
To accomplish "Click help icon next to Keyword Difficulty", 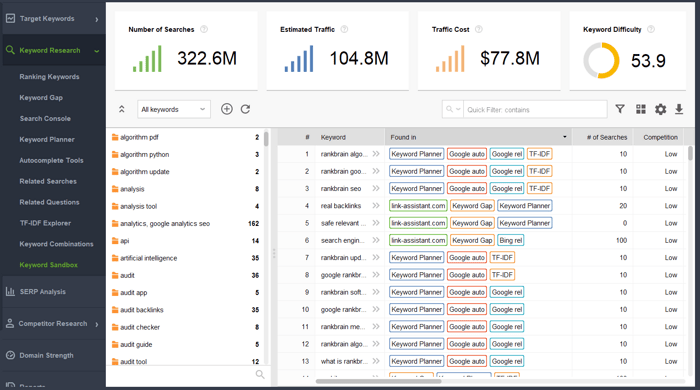I will point(651,29).
